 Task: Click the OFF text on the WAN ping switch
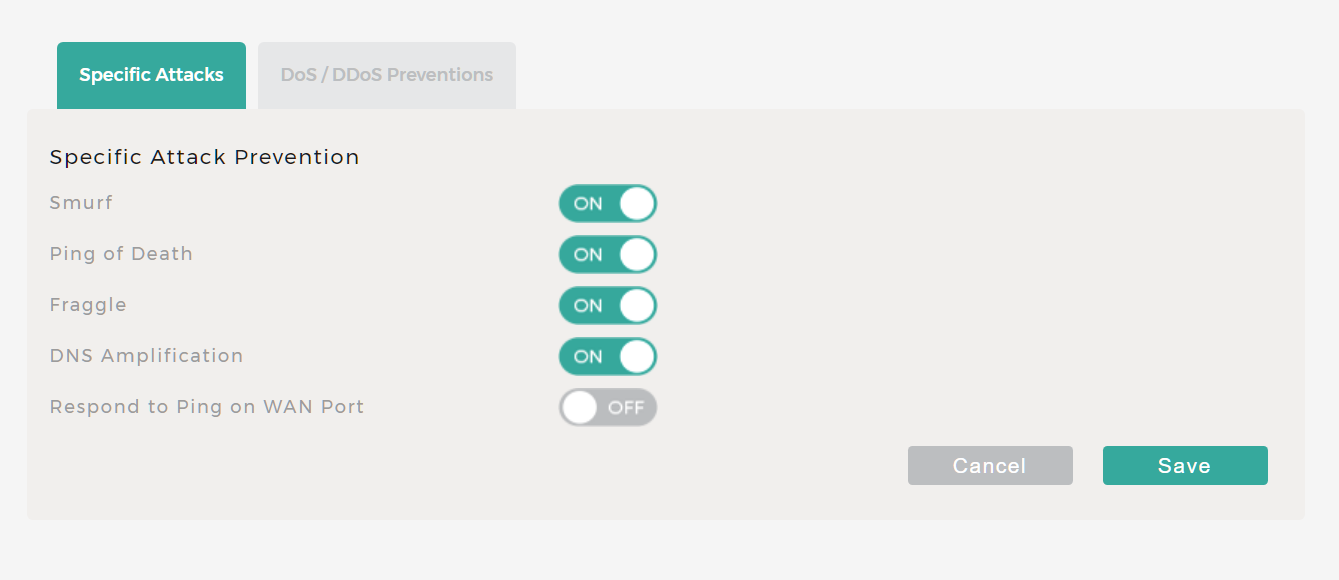pyautogui.click(x=626, y=407)
